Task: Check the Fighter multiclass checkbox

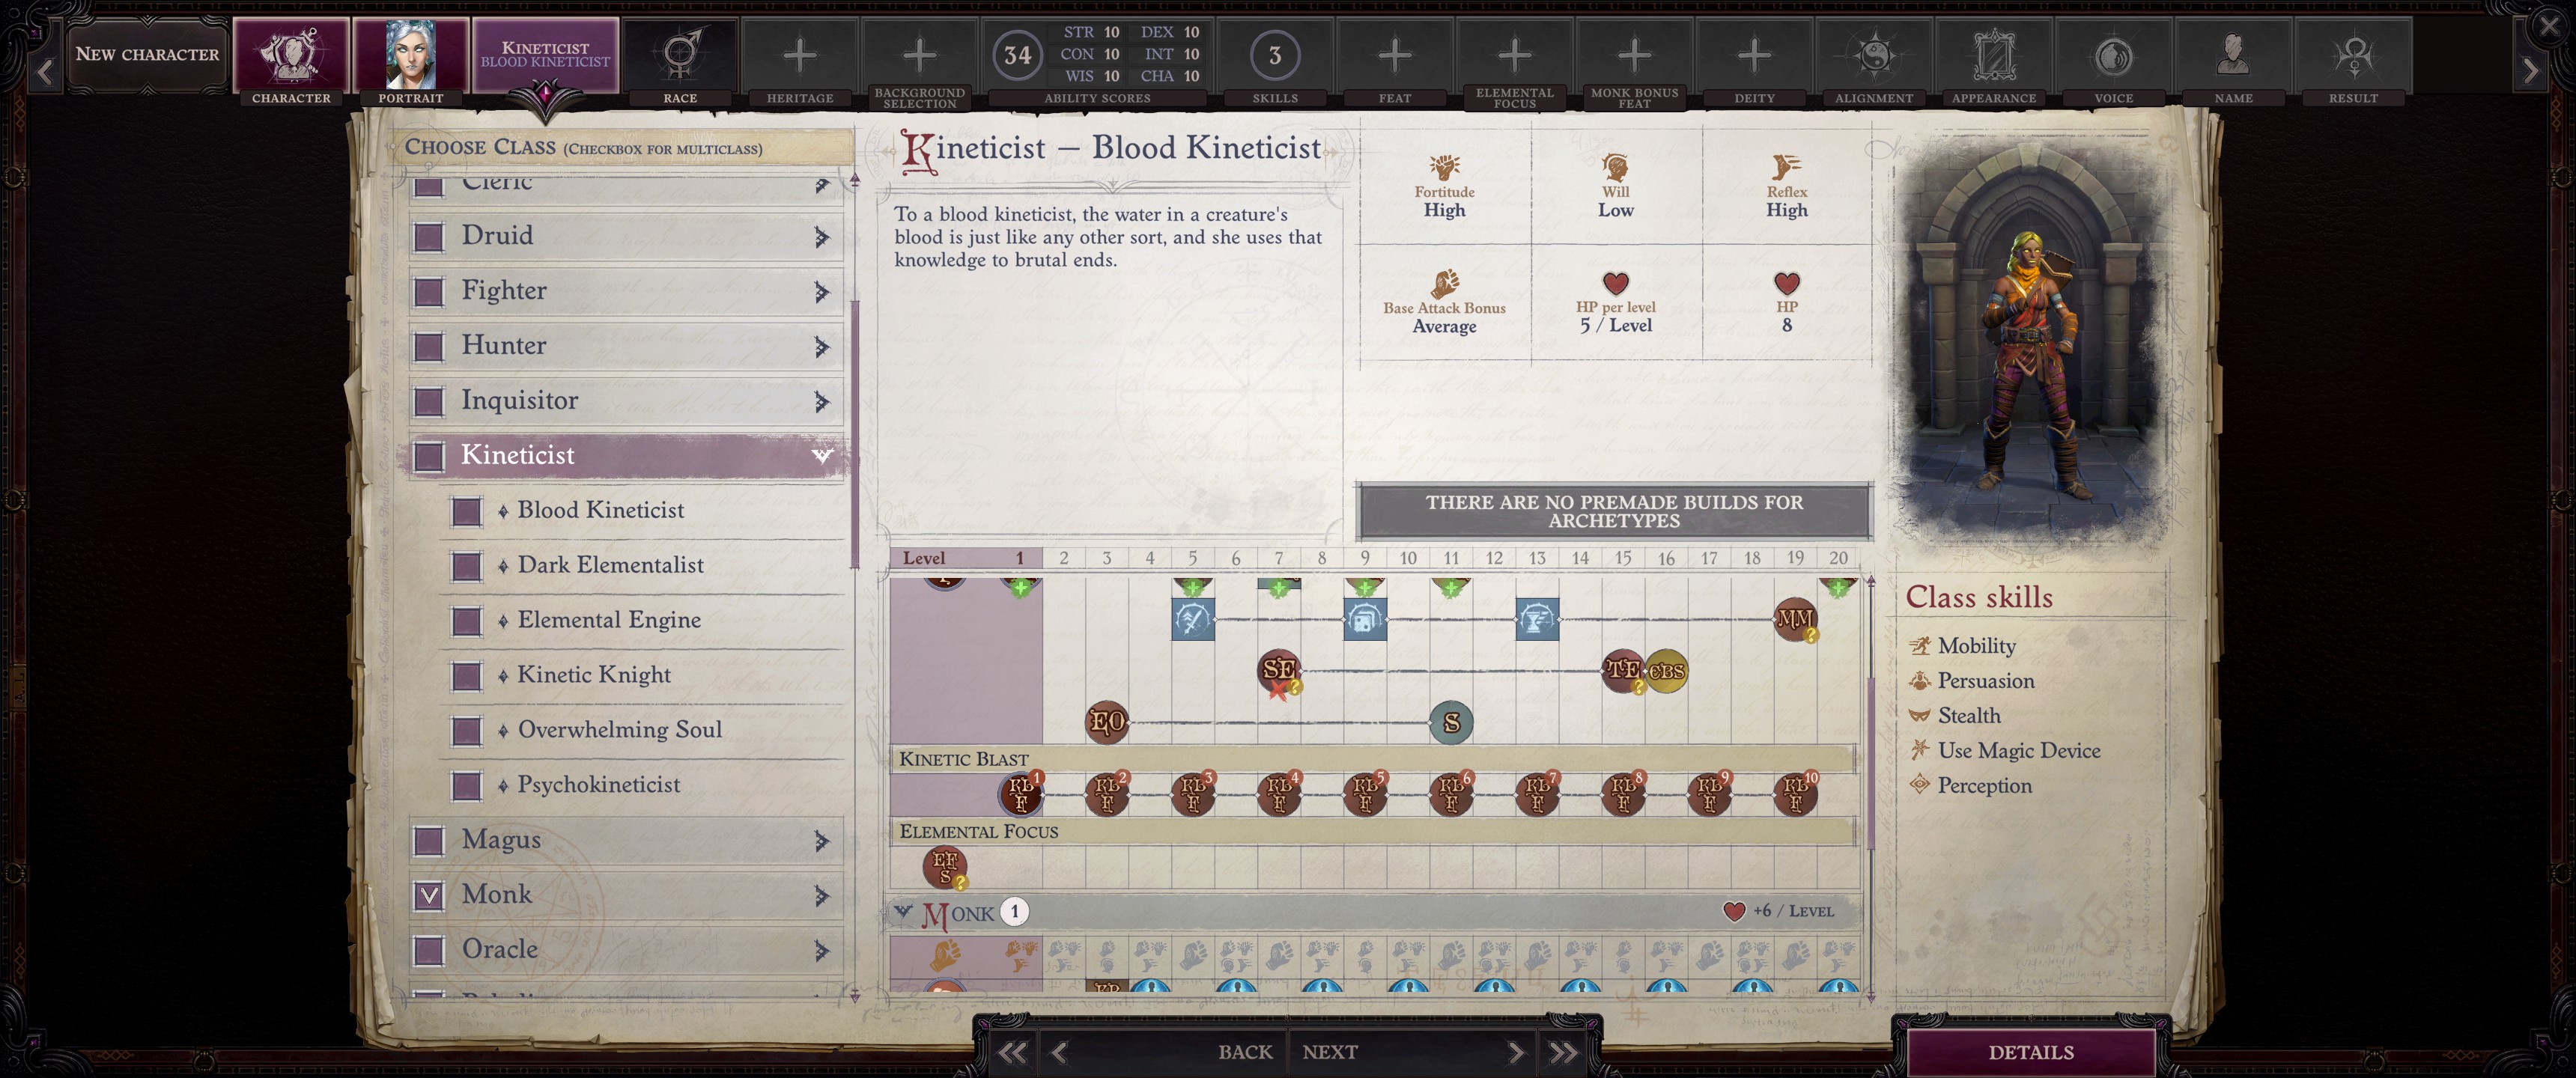Action: pos(429,292)
